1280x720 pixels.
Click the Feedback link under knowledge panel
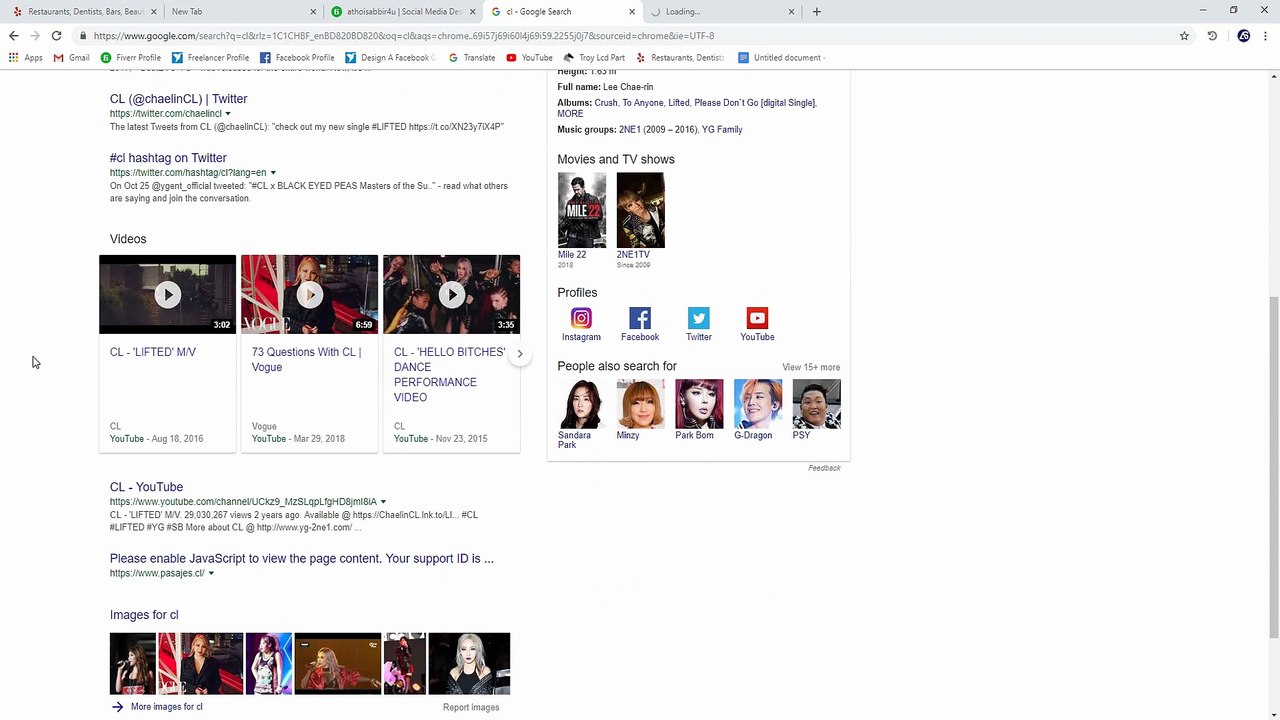[x=824, y=468]
